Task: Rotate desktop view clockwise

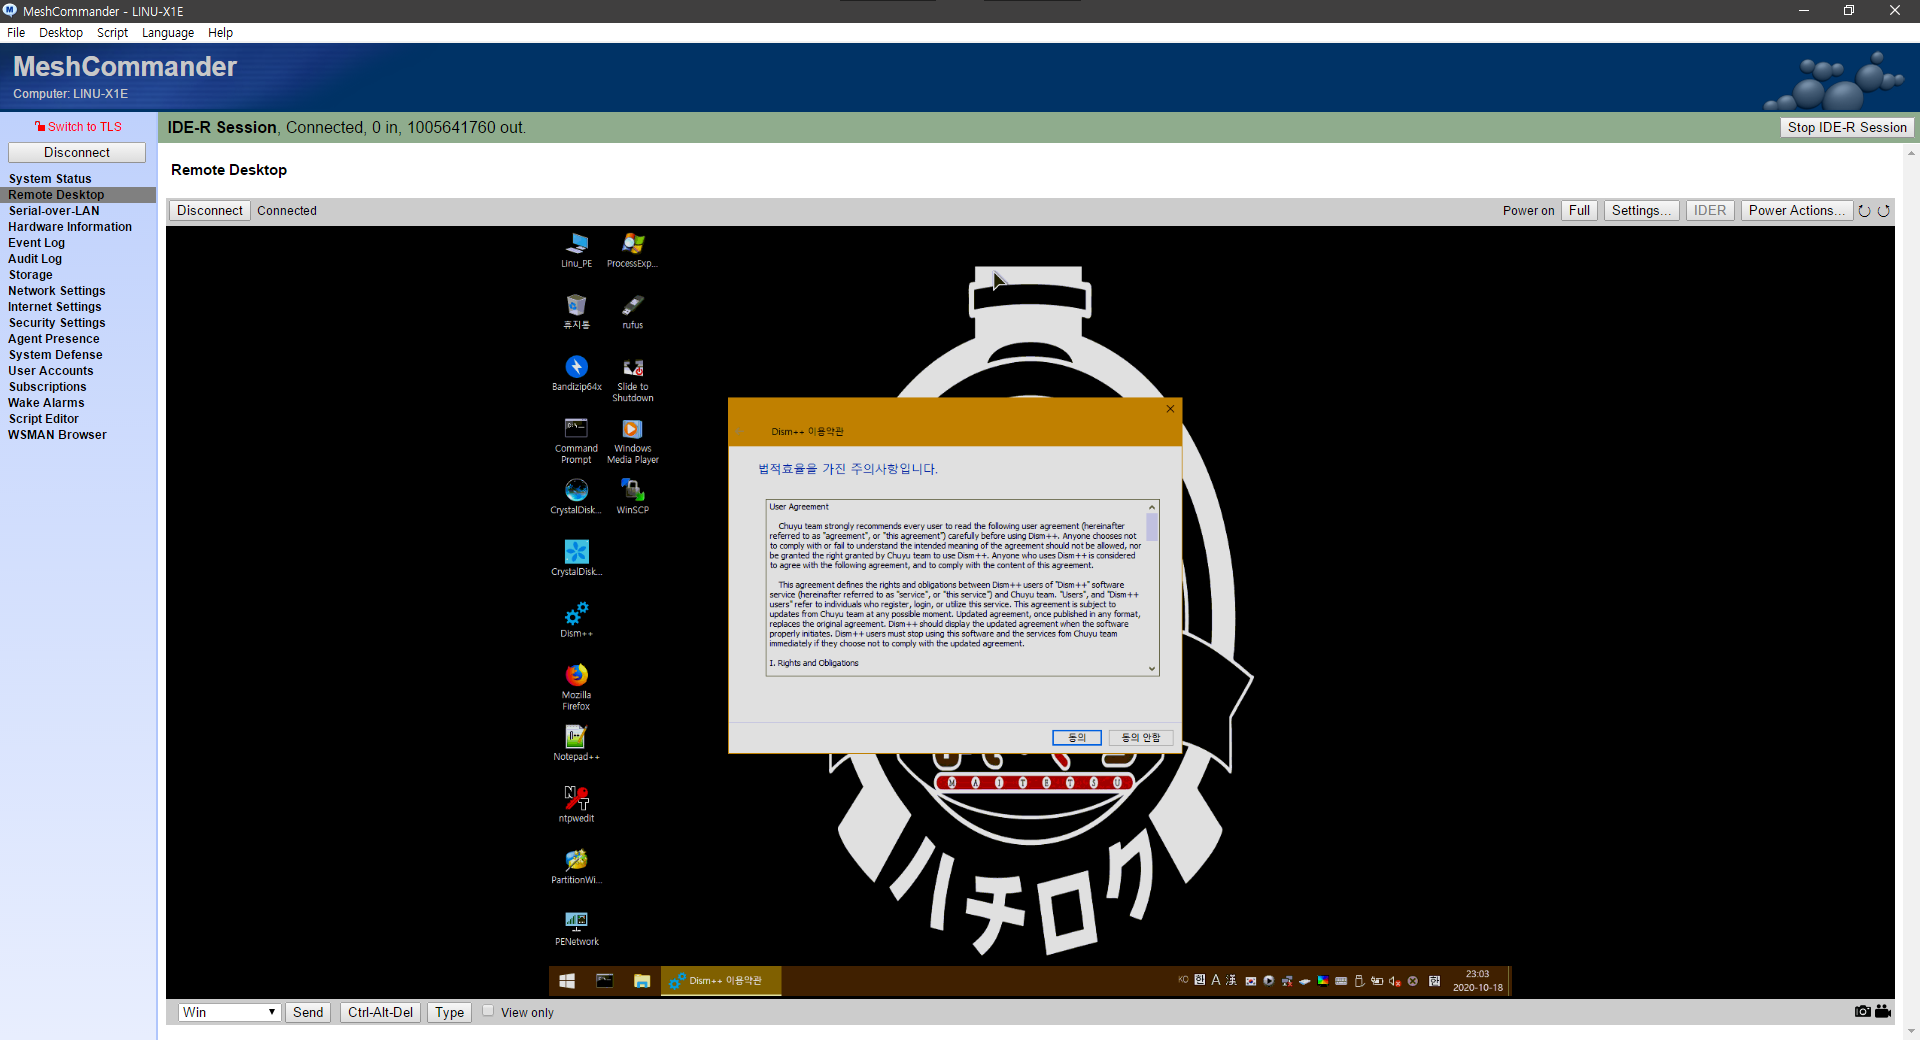Action: 1884,211
